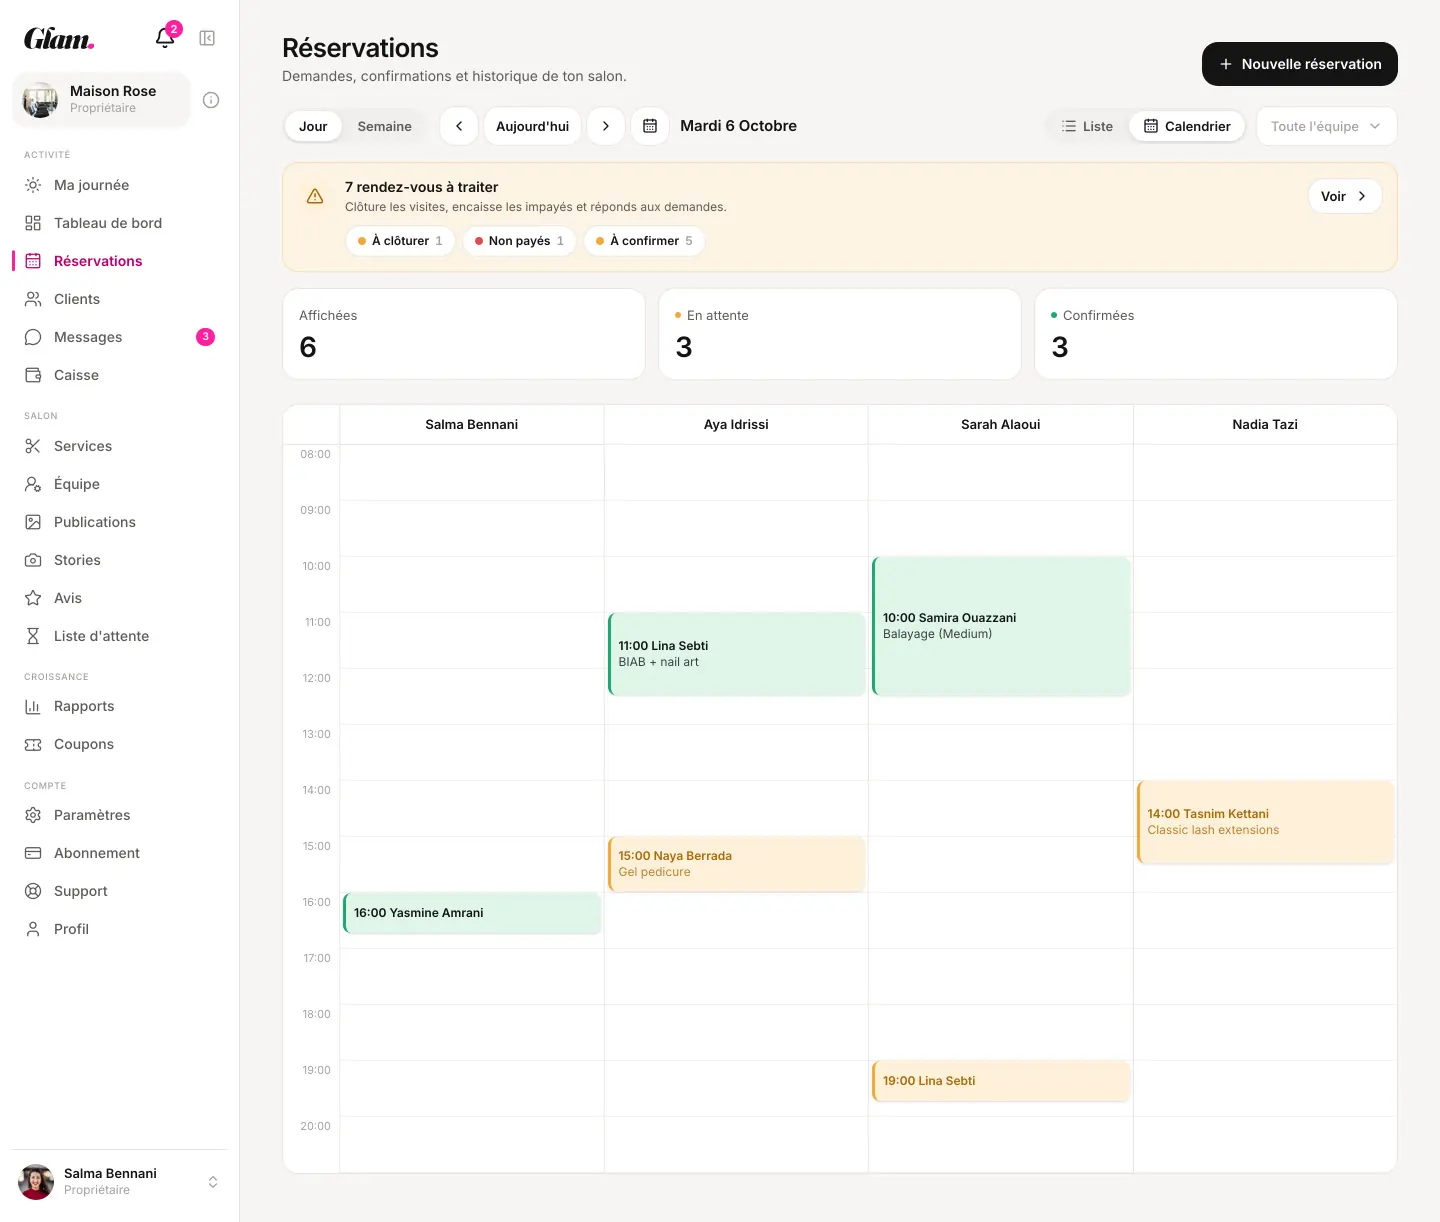Open Clients in sidebar

(x=120, y=299)
